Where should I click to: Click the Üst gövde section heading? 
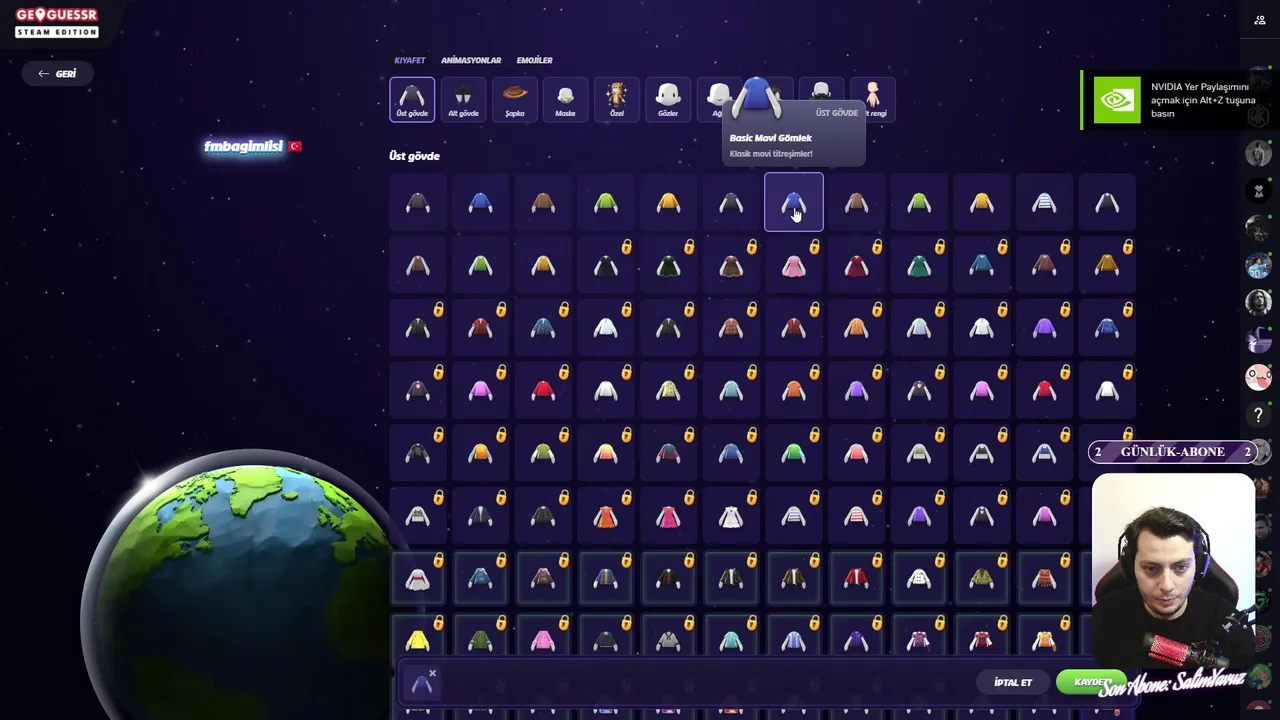pos(414,156)
